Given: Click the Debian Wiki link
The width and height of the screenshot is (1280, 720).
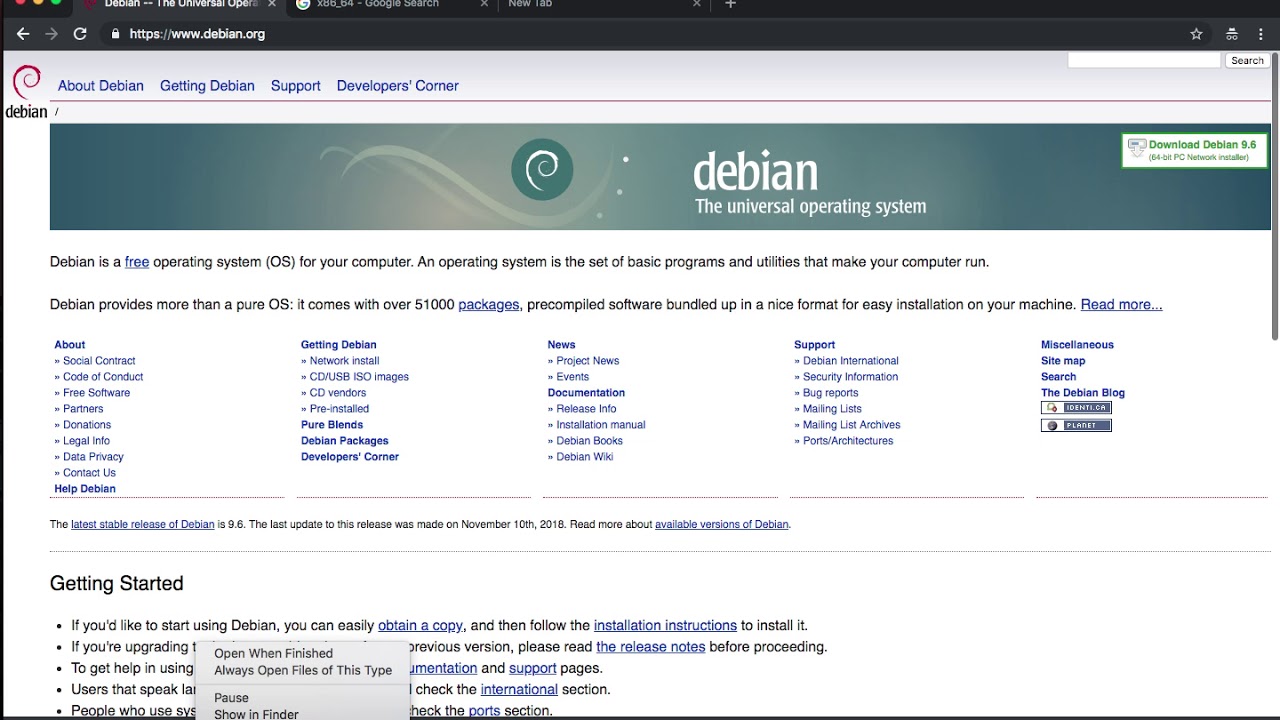Looking at the screenshot, I should point(585,457).
